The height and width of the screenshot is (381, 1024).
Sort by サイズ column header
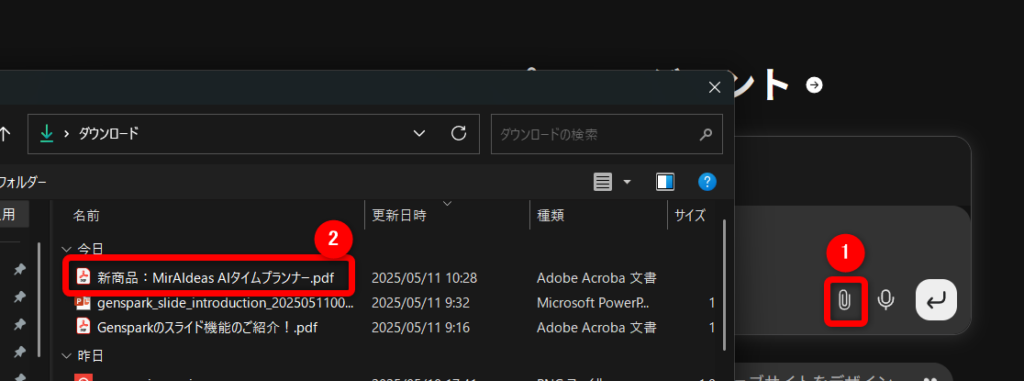pos(690,215)
